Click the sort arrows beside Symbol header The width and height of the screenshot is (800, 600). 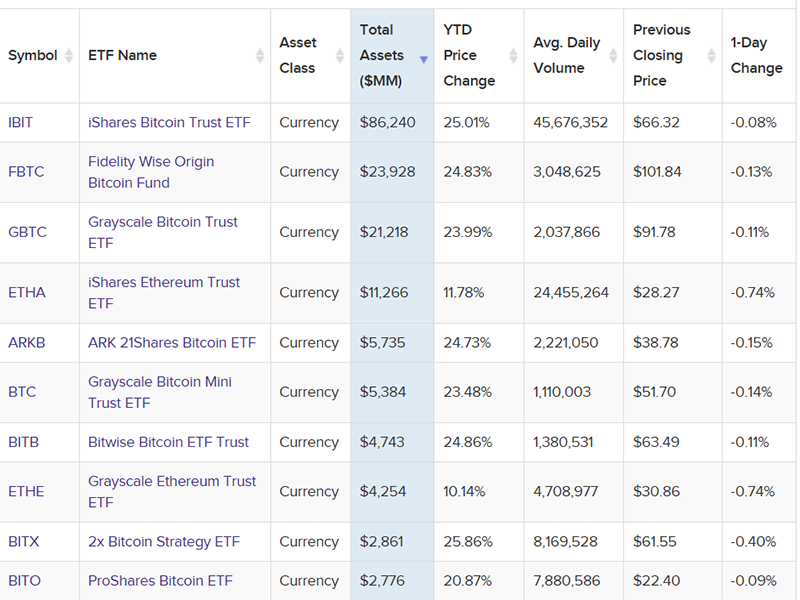(x=69, y=56)
